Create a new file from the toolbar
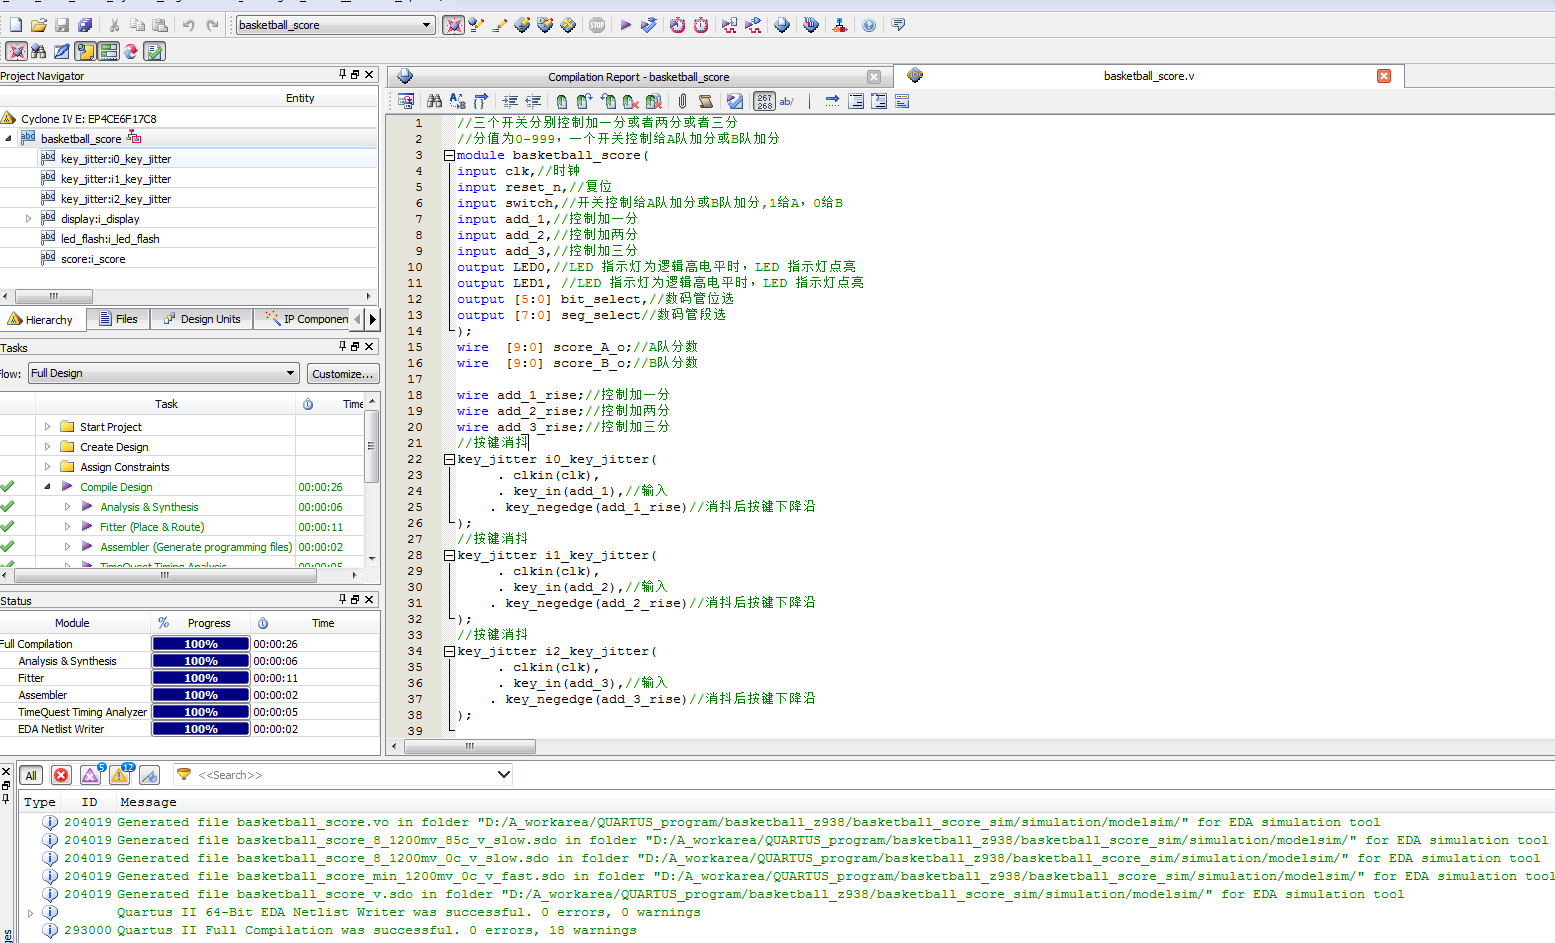This screenshot has width=1555, height=943. pyautogui.click(x=16, y=25)
